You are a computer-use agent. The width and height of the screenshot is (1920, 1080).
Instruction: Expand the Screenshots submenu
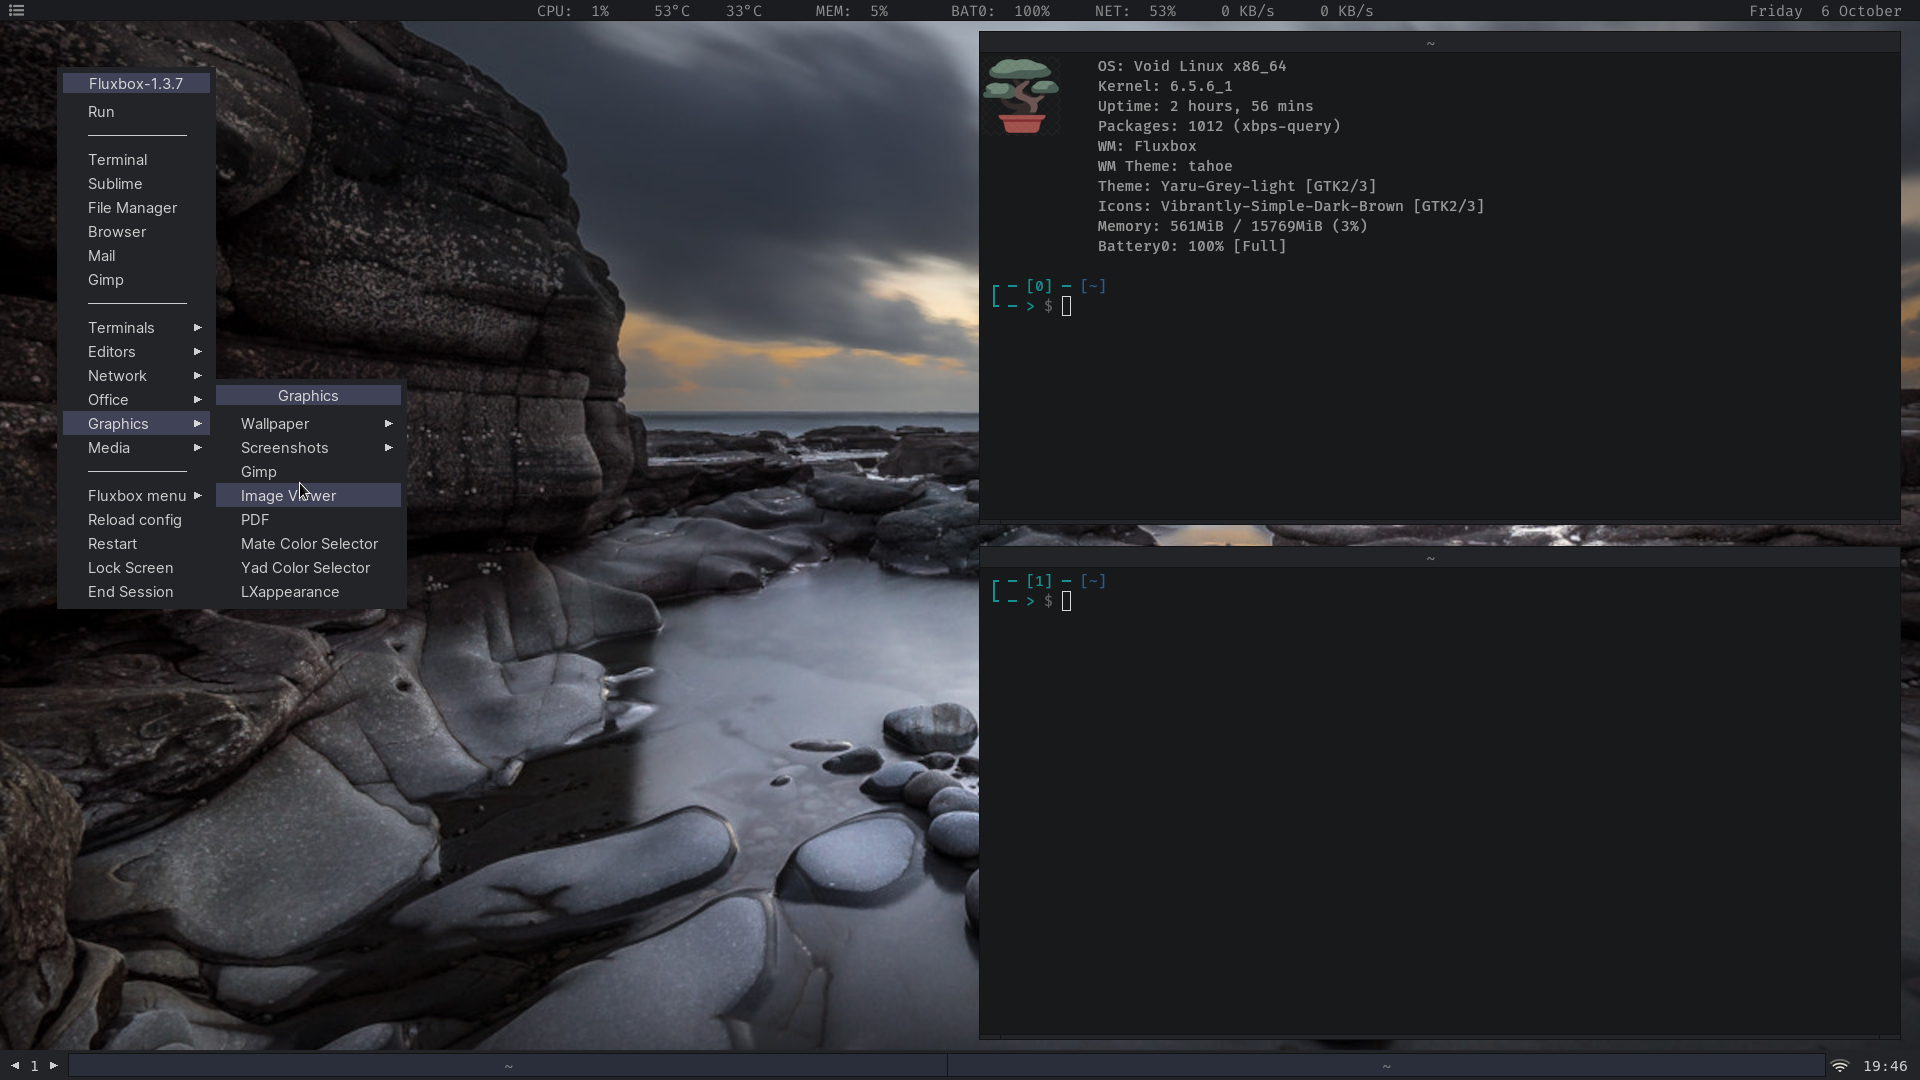click(x=308, y=448)
